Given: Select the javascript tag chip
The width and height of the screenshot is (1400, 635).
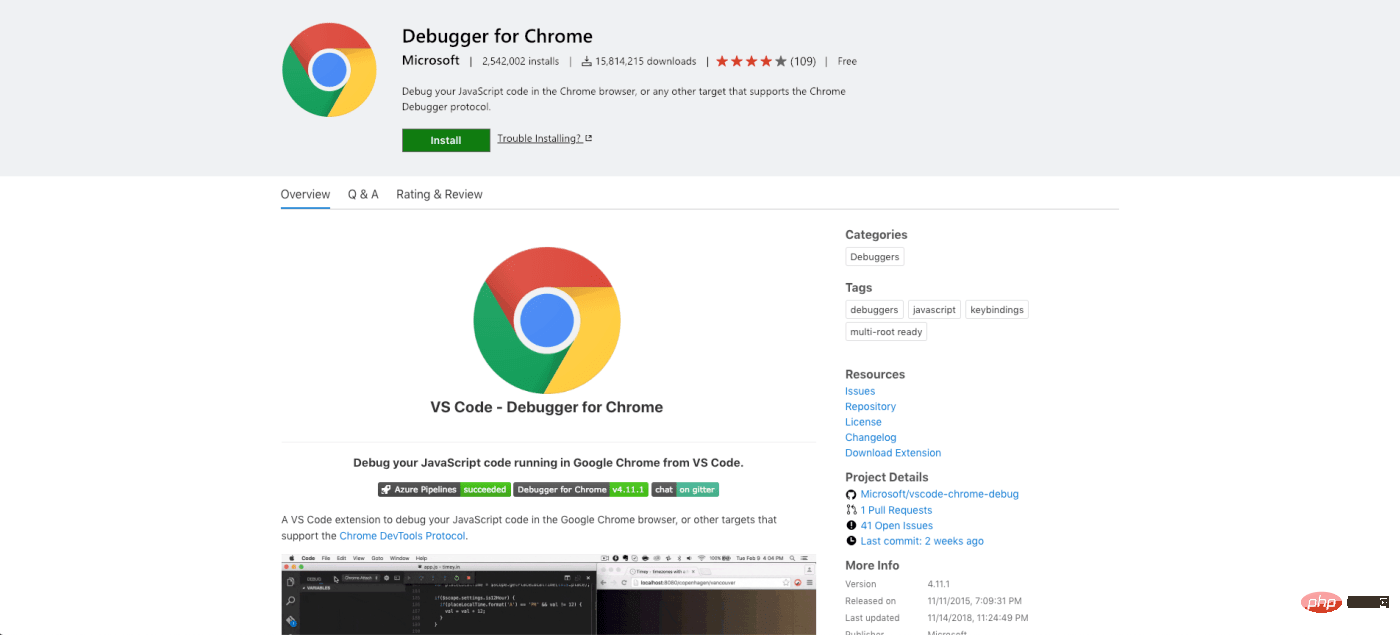Looking at the screenshot, I should 934,309.
